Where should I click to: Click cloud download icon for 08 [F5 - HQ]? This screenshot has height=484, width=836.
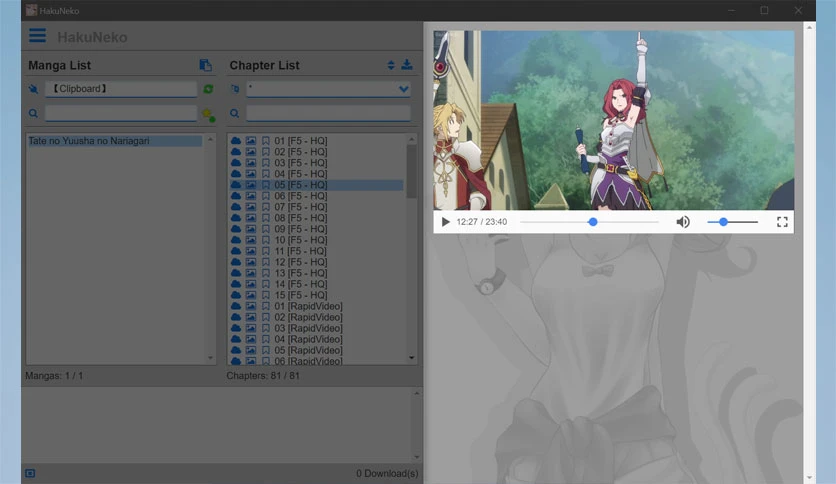tap(236, 218)
